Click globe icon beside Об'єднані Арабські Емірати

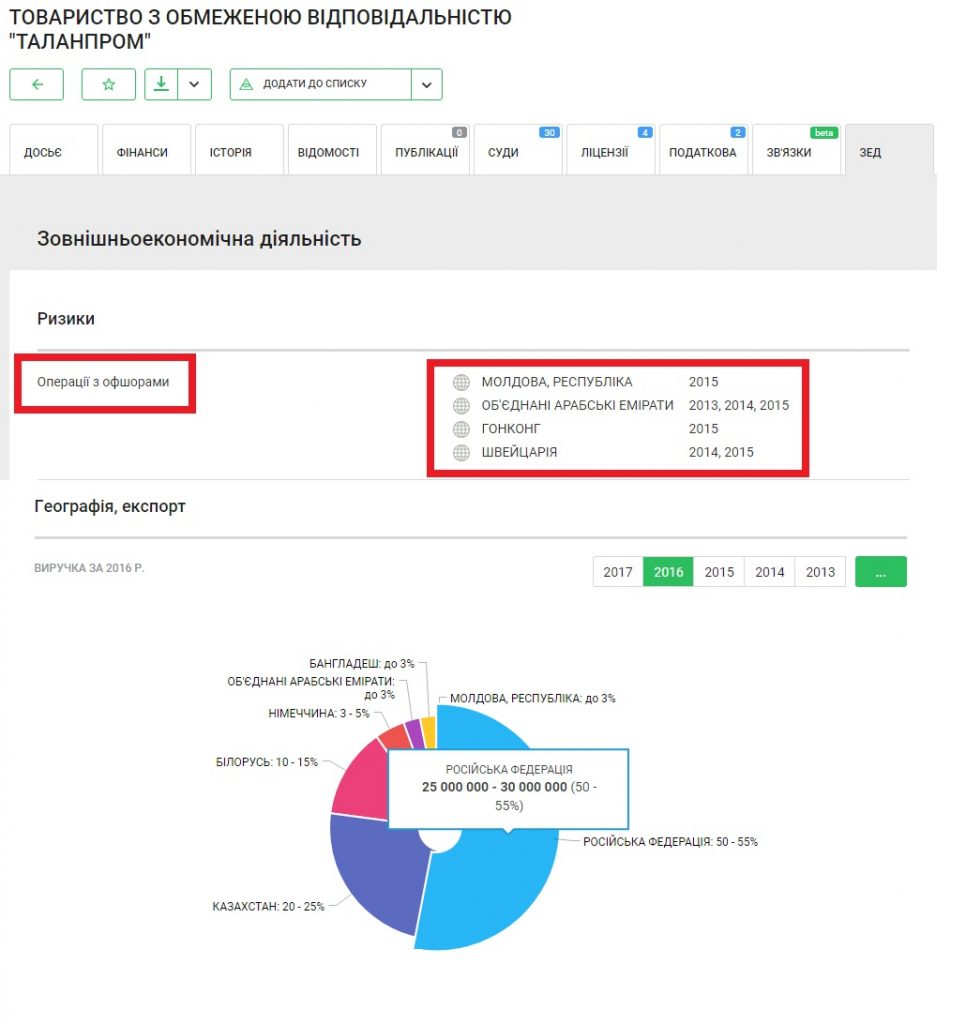461,406
